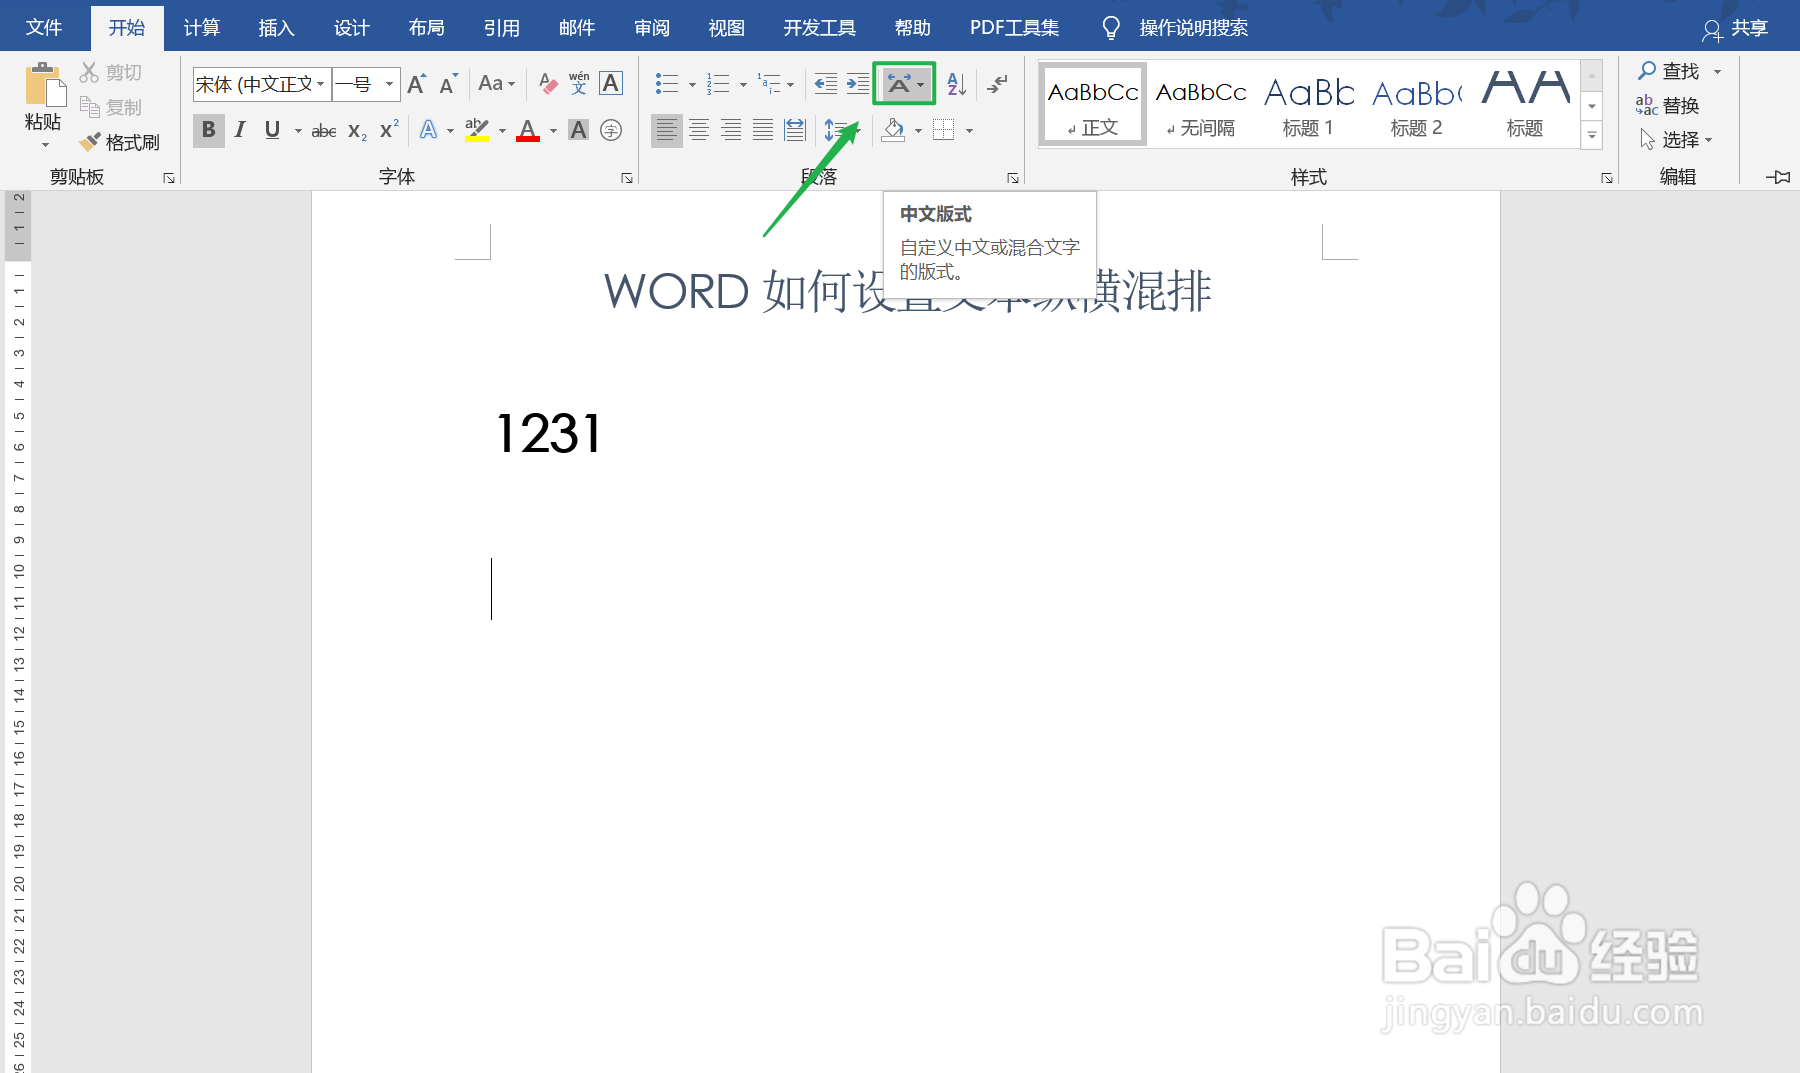Image resolution: width=1800 pixels, height=1073 pixels.
Task: Open text effects glowing A button
Action: pyautogui.click(x=428, y=130)
